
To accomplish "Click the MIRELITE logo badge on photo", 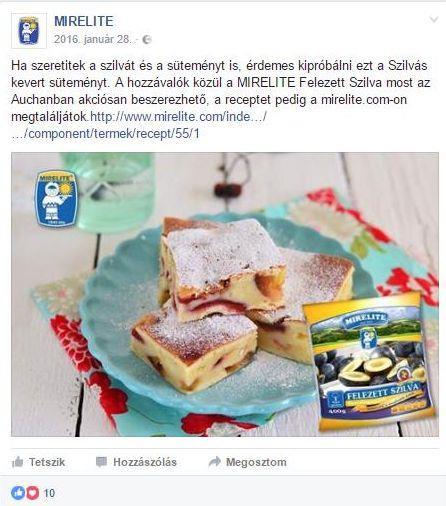I will (x=56, y=198).
